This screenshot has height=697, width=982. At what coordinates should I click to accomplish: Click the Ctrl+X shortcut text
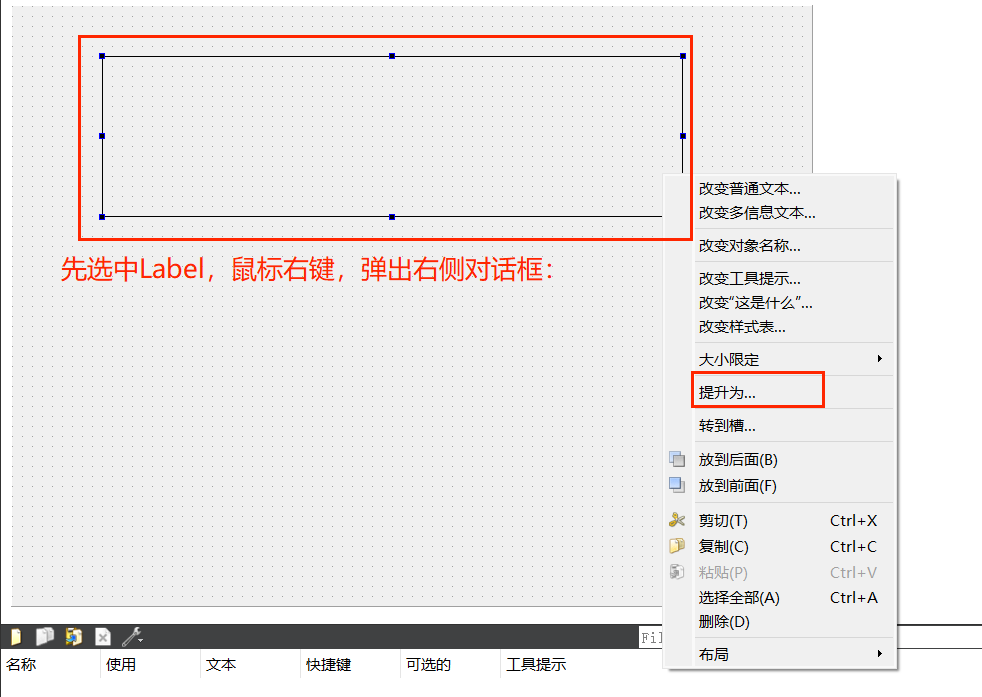coord(854,520)
